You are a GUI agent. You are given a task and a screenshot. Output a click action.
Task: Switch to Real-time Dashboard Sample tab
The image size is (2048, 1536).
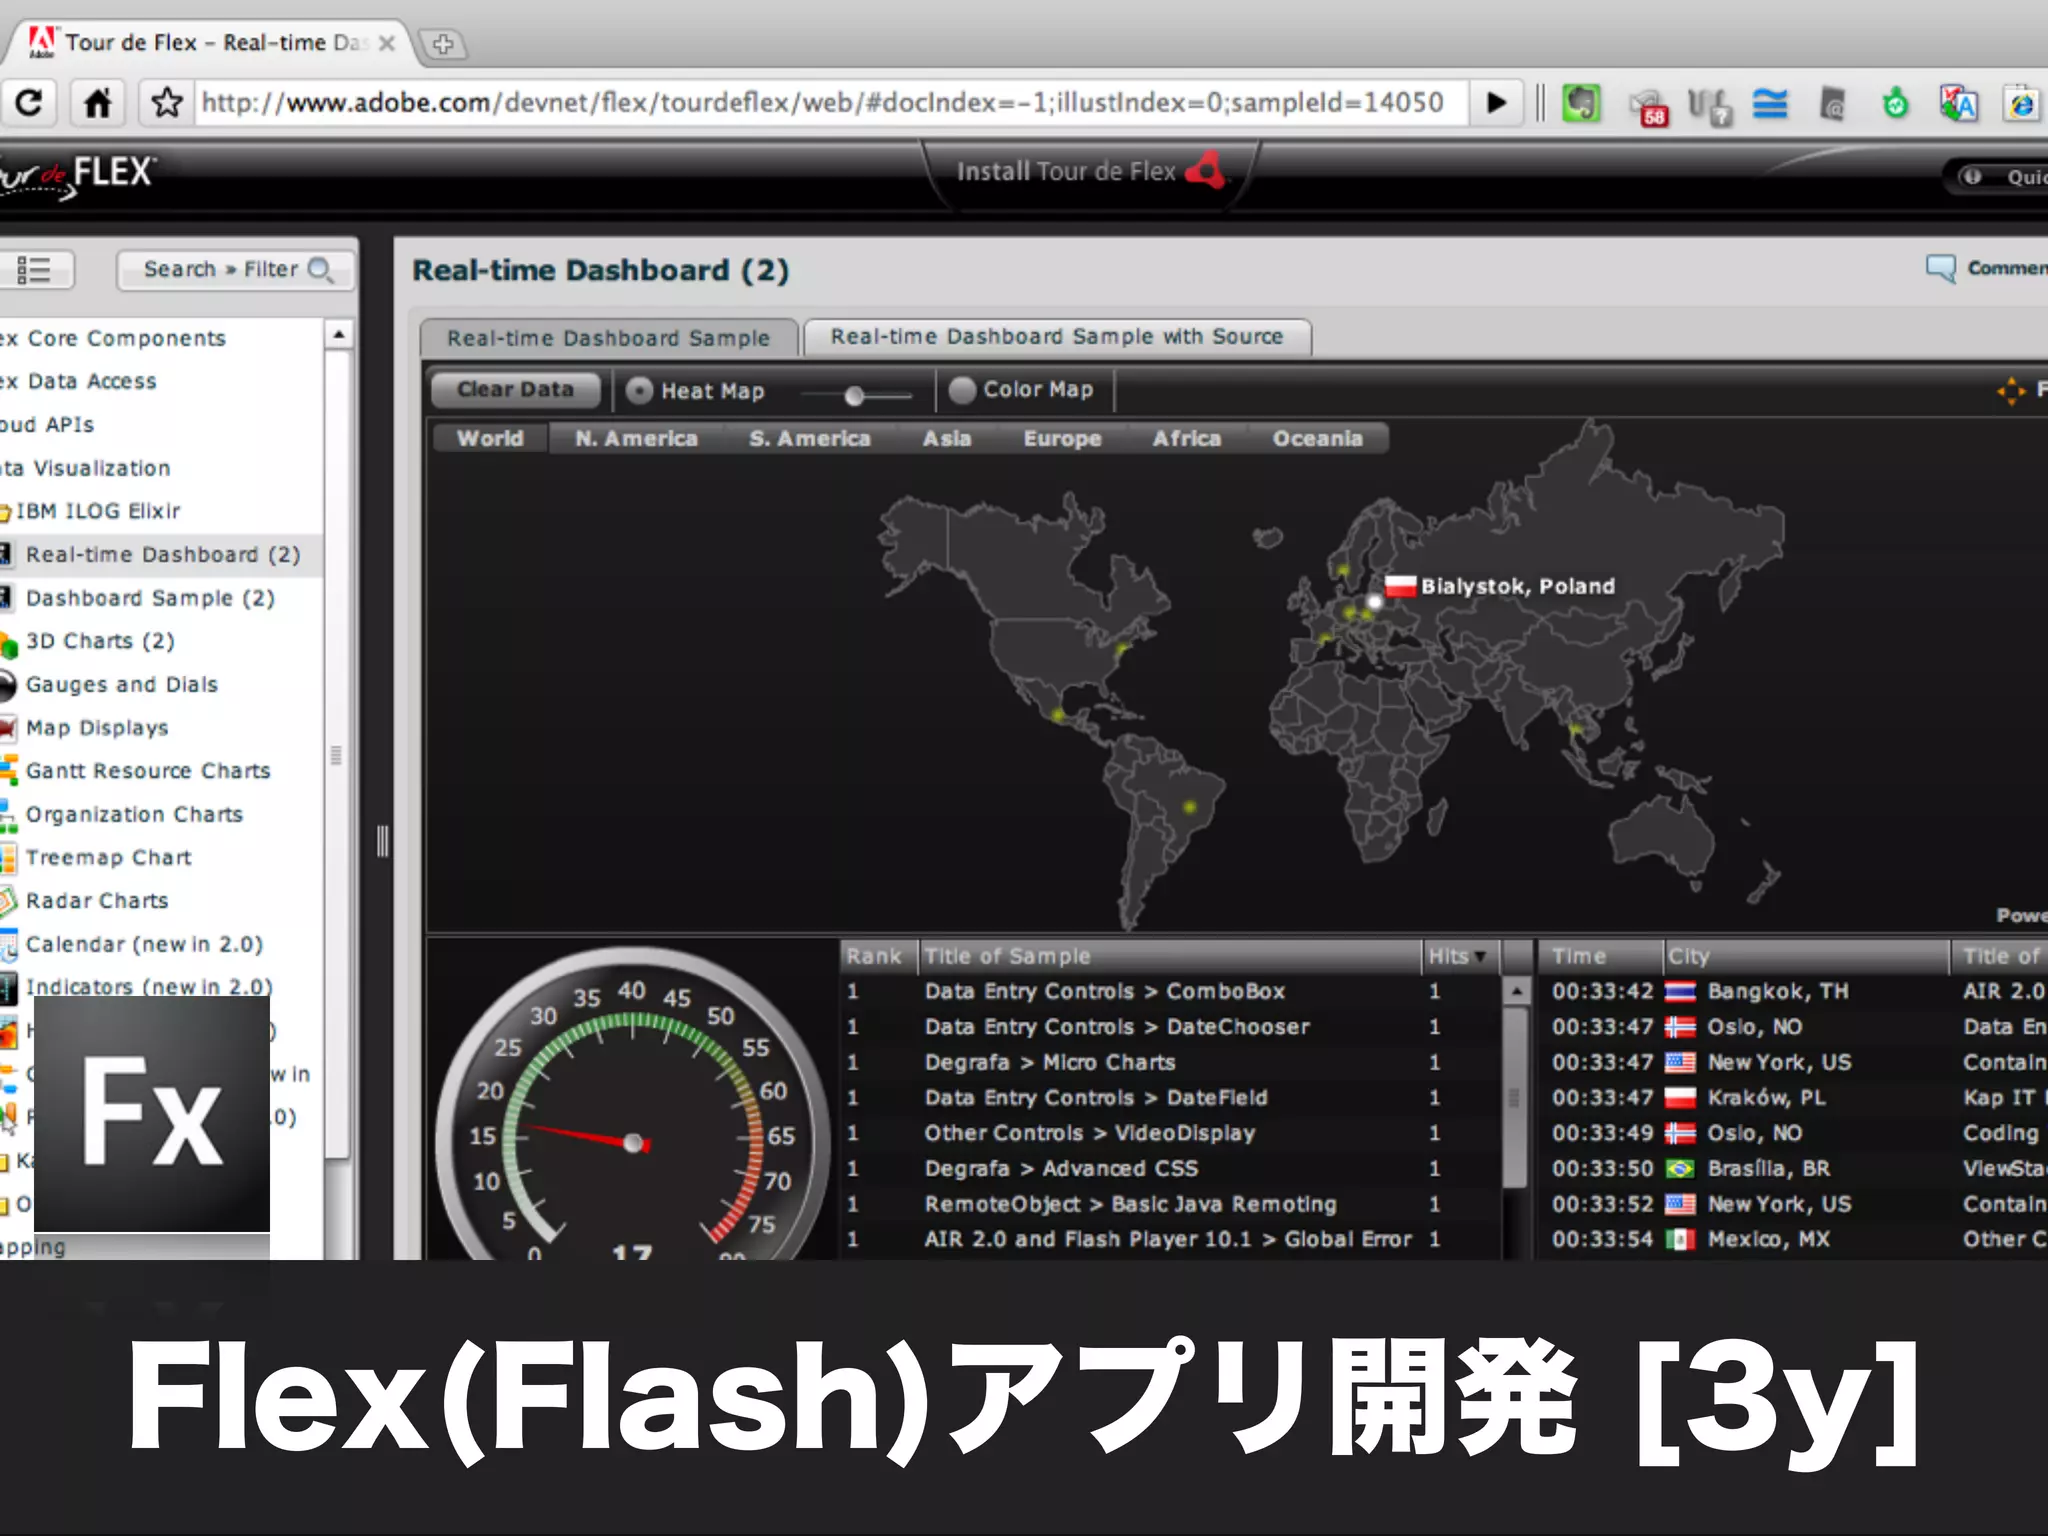point(608,338)
